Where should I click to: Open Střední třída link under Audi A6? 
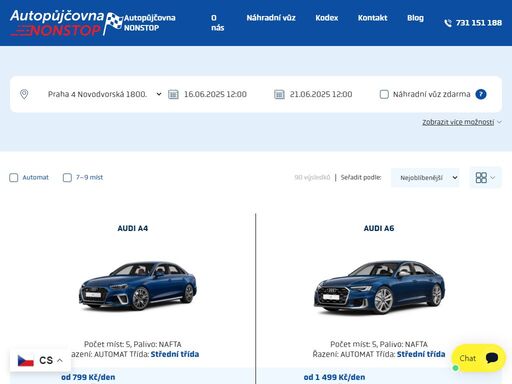click(x=421, y=354)
